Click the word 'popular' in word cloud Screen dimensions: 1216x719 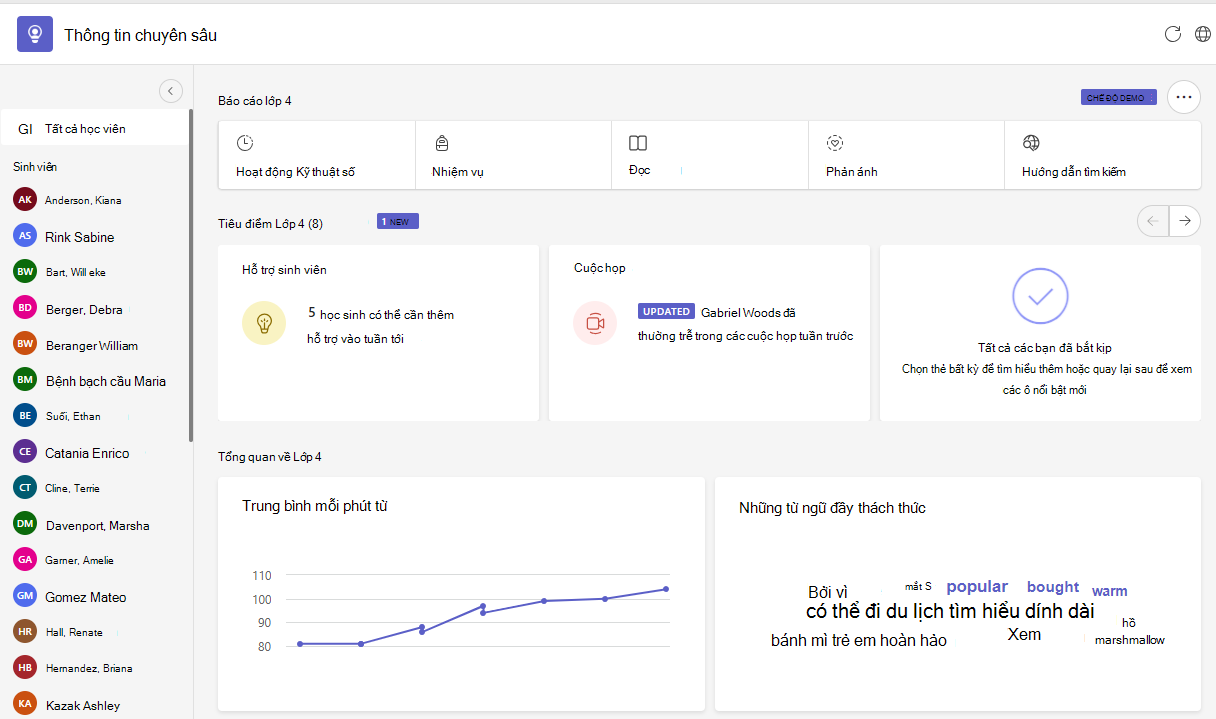pyautogui.click(x=977, y=587)
